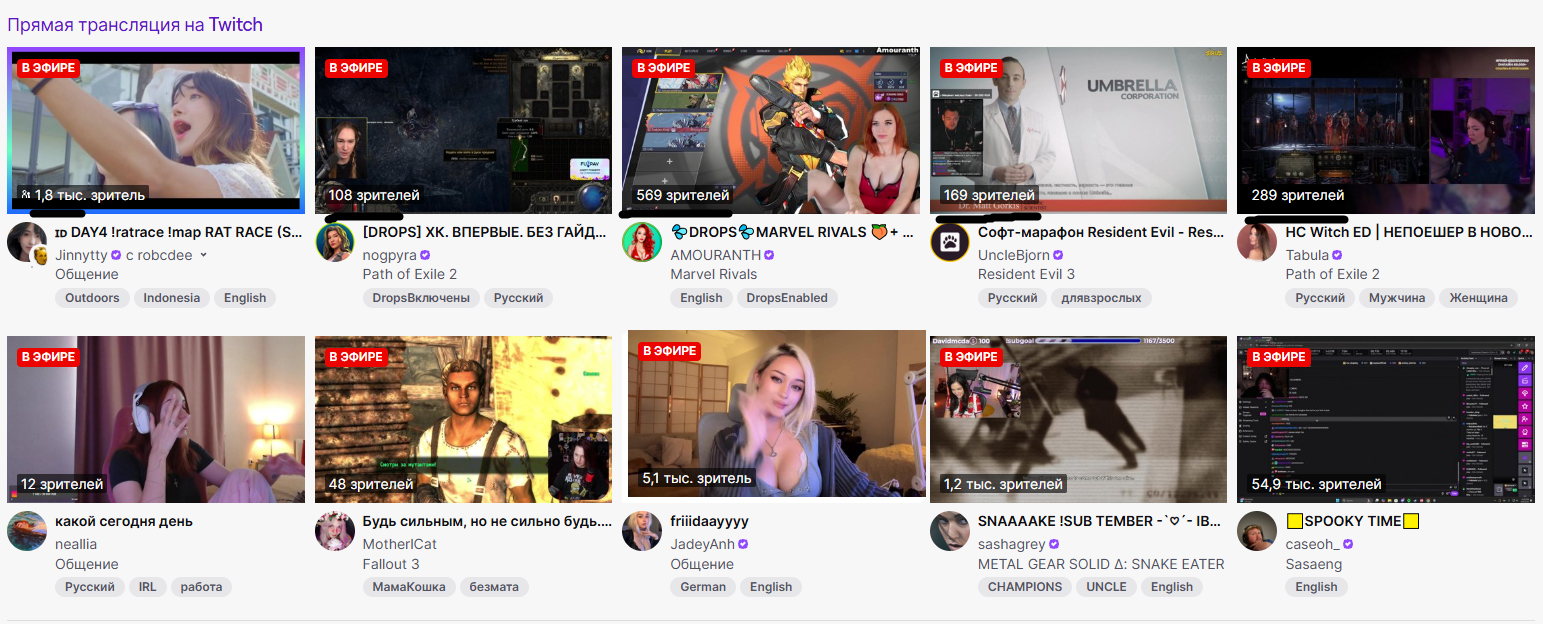Select the Indonesia tag
The height and width of the screenshot is (624, 1543).
[x=171, y=298]
